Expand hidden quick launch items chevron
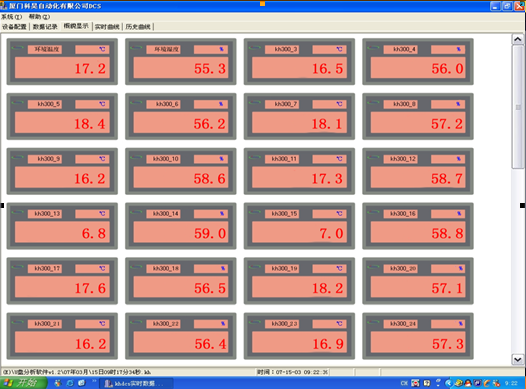526x389 pixels. point(94,381)
